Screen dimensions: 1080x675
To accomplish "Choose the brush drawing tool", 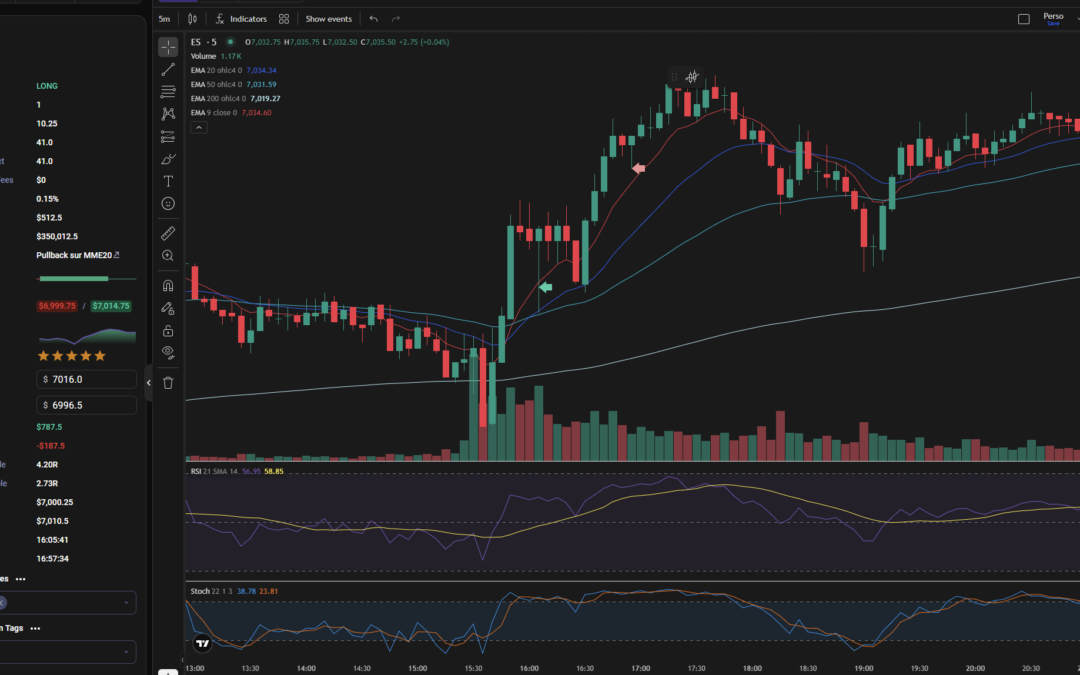I will click(x=168, y=159).
